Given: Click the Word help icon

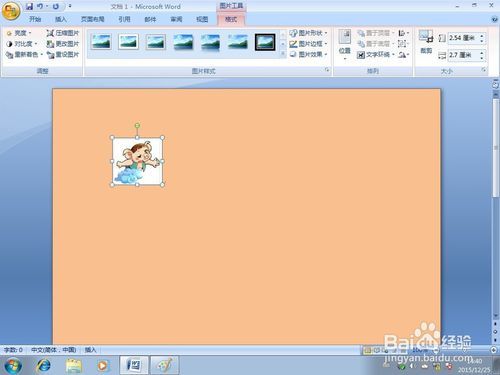Looking at the screenshot, I should point(495,19).
